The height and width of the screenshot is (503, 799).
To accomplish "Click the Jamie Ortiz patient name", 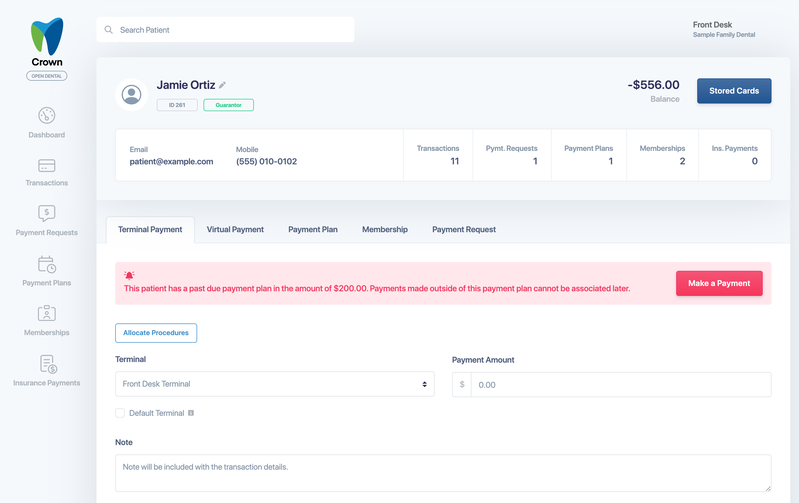I will click(x=186, y=85).
